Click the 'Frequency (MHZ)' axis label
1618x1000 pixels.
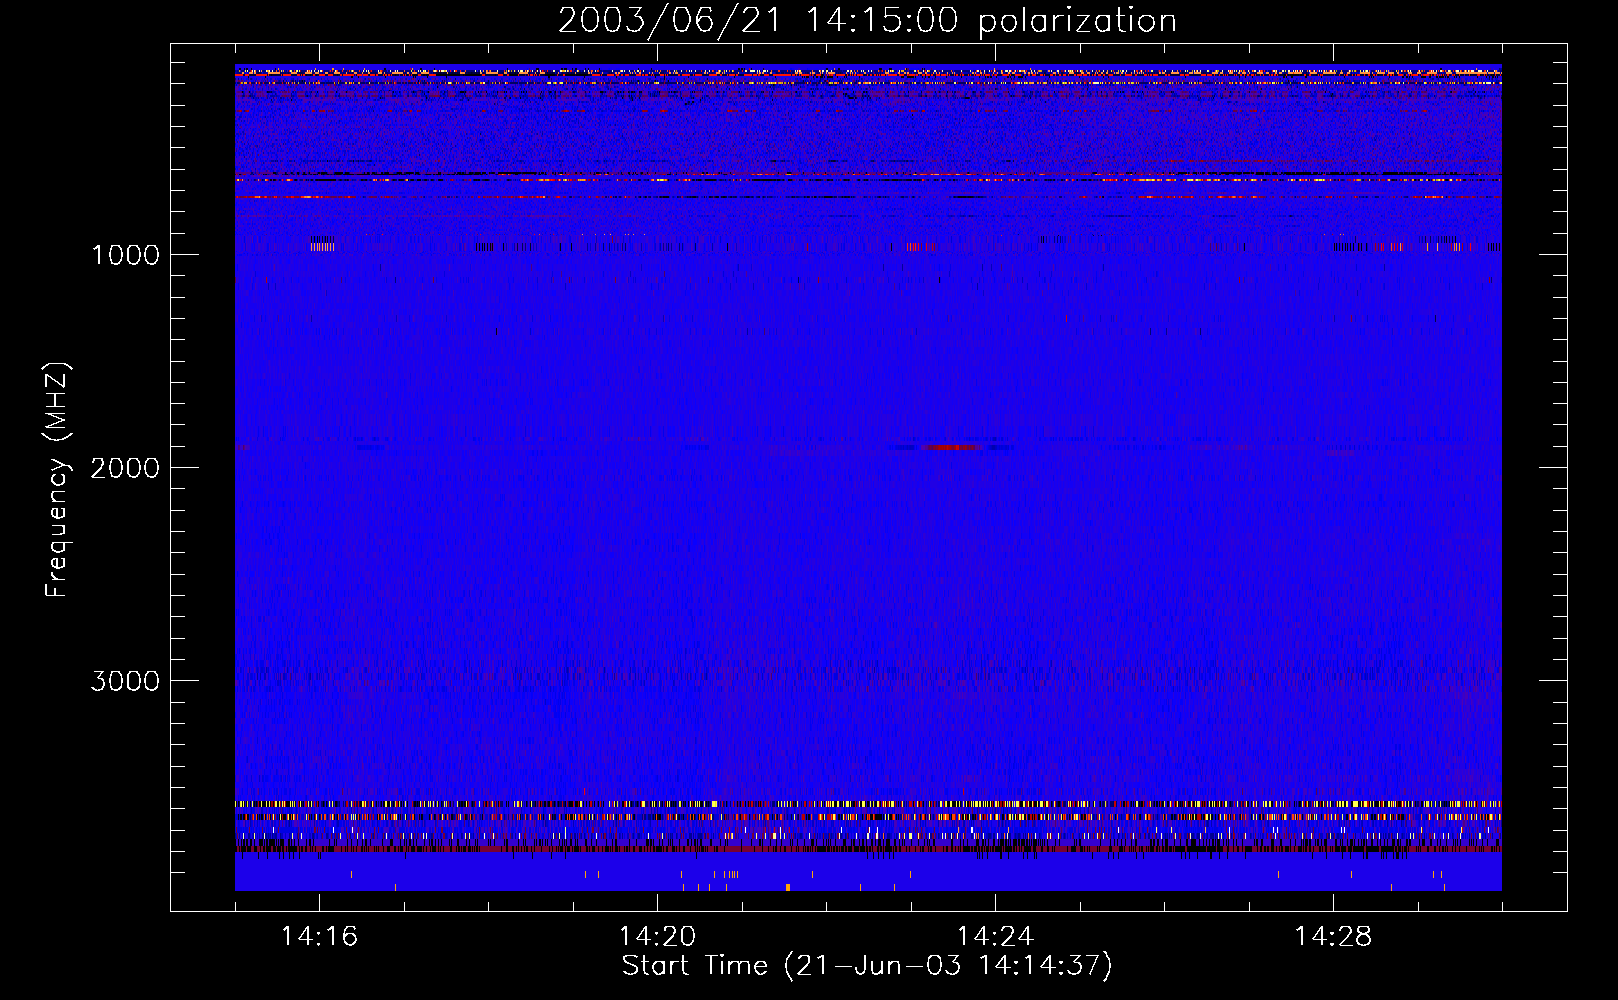click(58, 480)
